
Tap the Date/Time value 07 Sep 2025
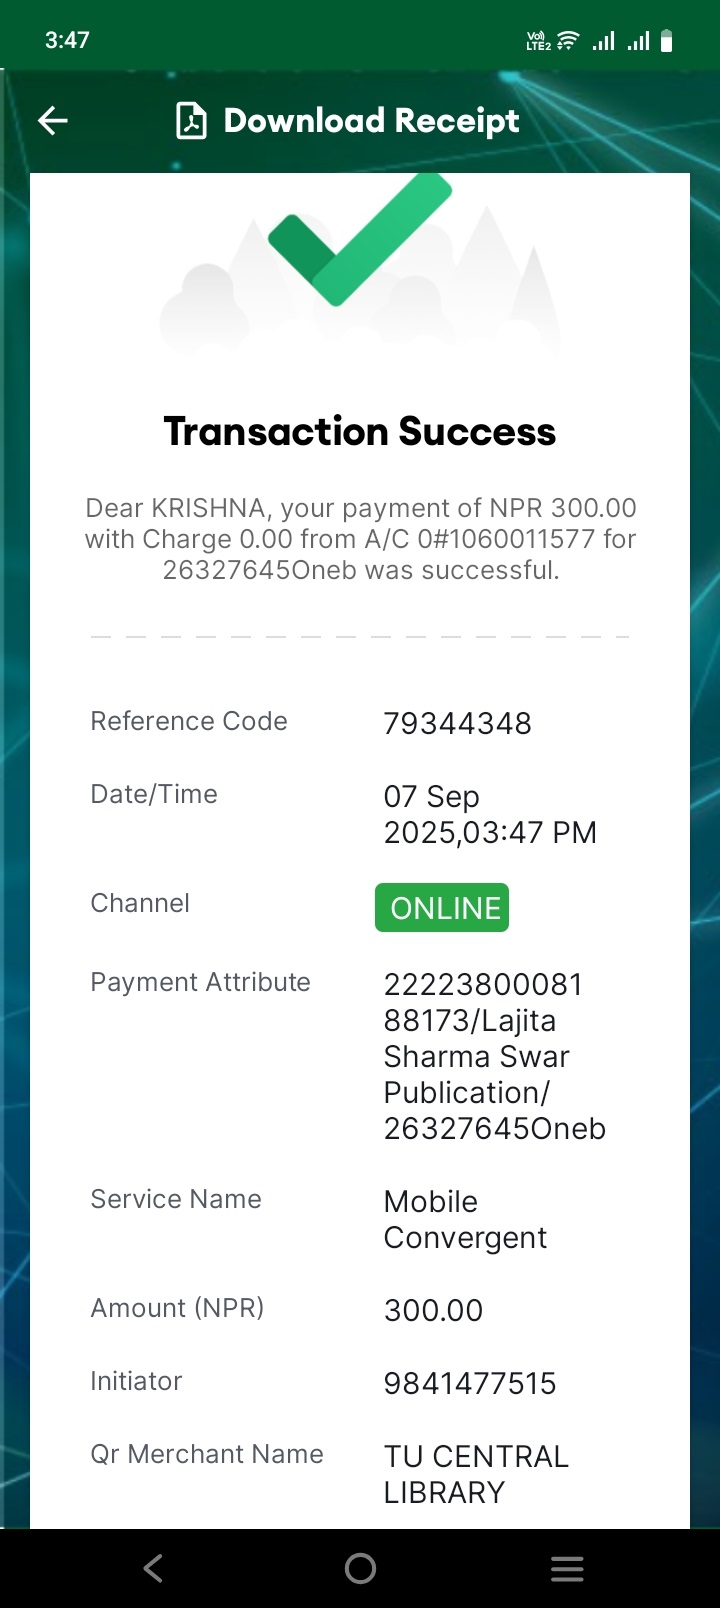[490, 814]
